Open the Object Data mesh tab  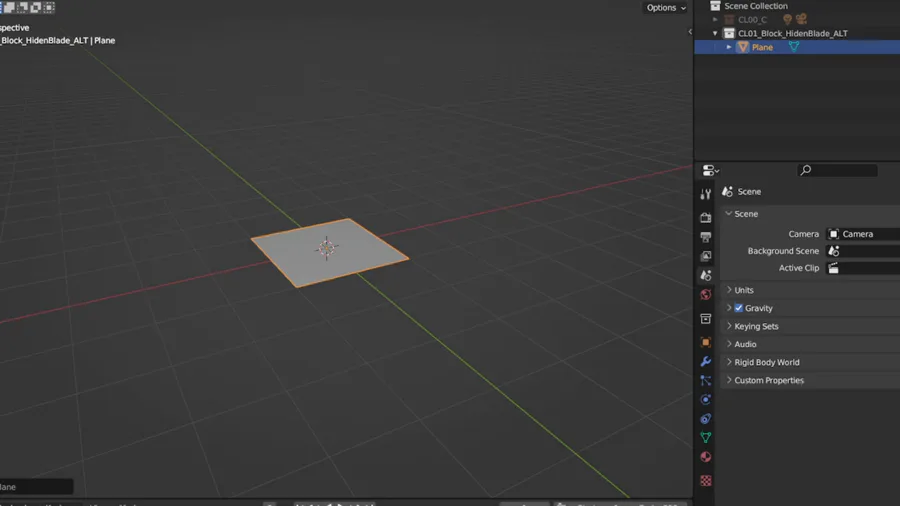pos(705,438)
